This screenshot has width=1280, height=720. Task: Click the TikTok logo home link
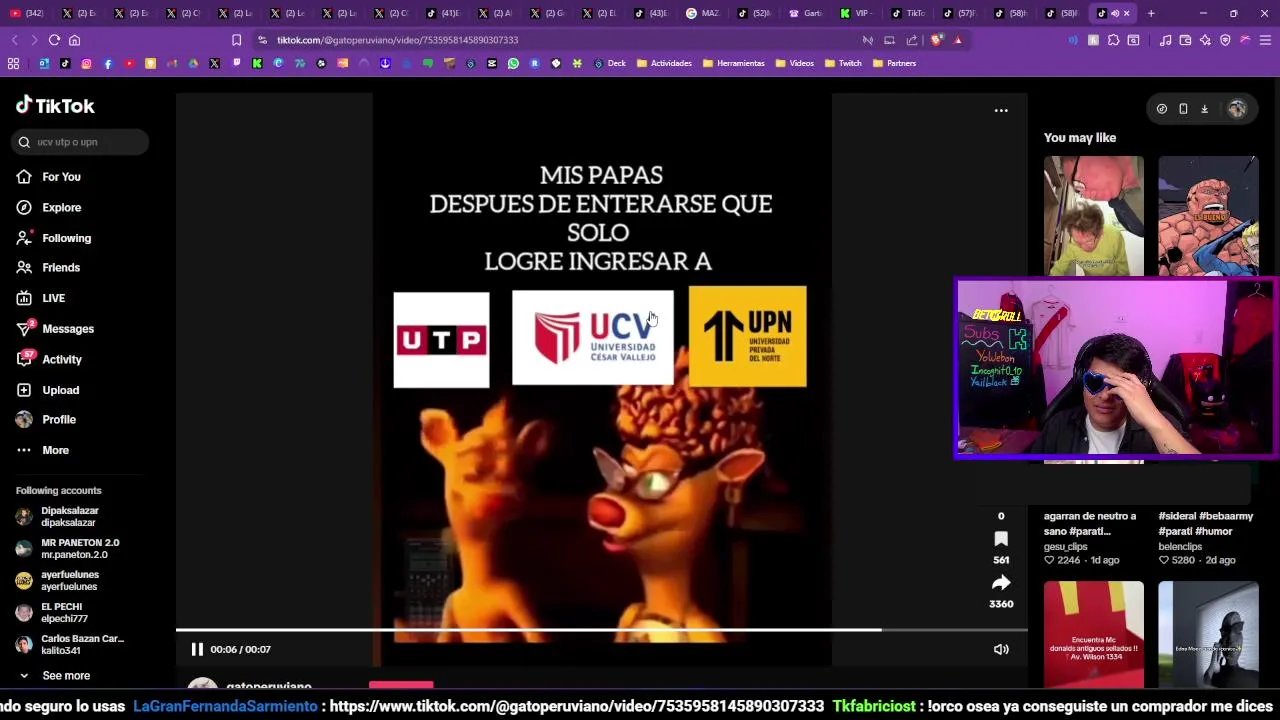point(55,105)
